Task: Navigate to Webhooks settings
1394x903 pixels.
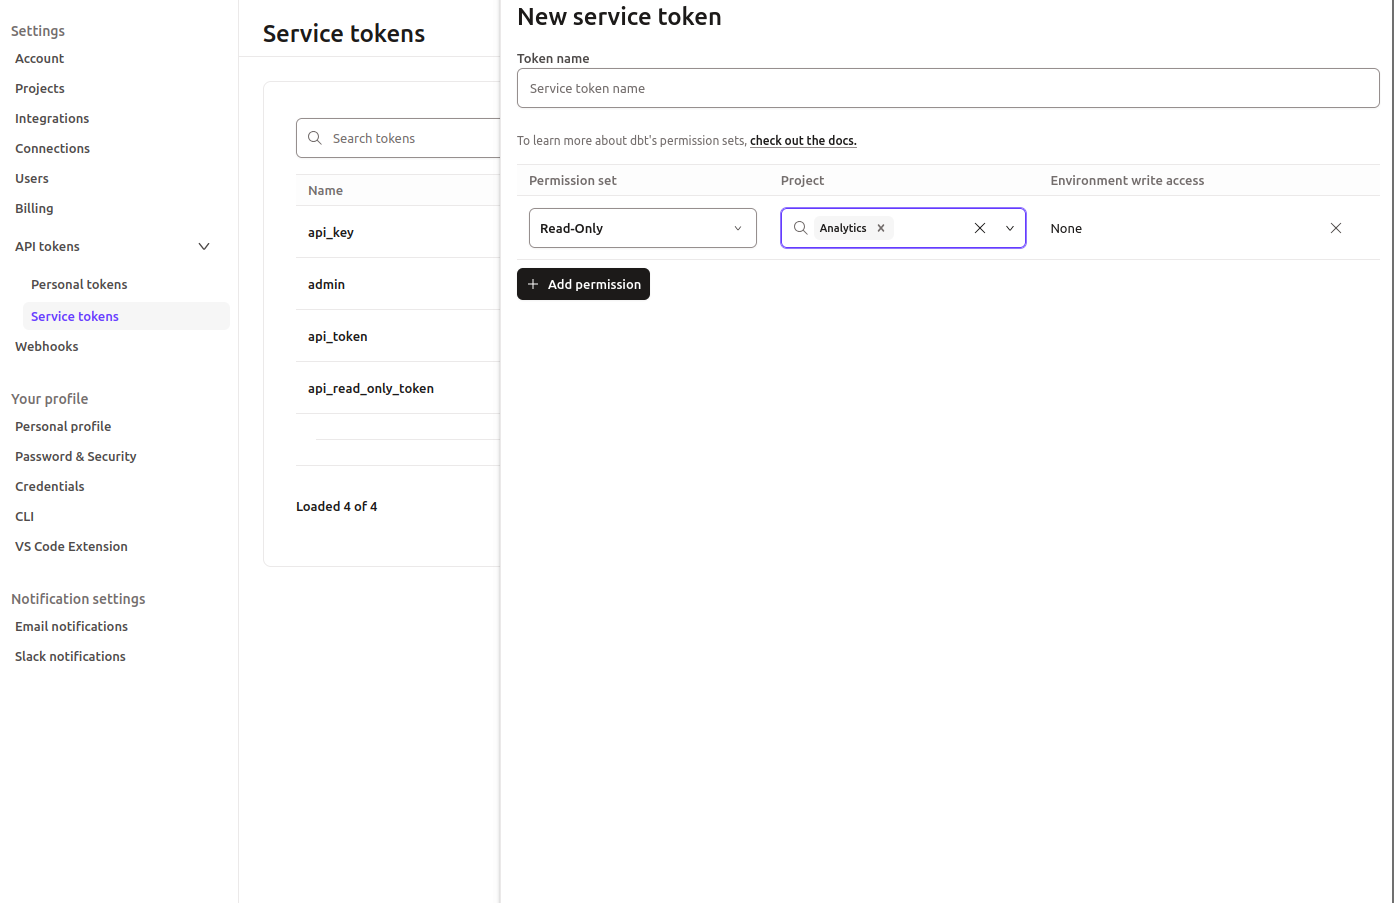Action: coord(46,346)
